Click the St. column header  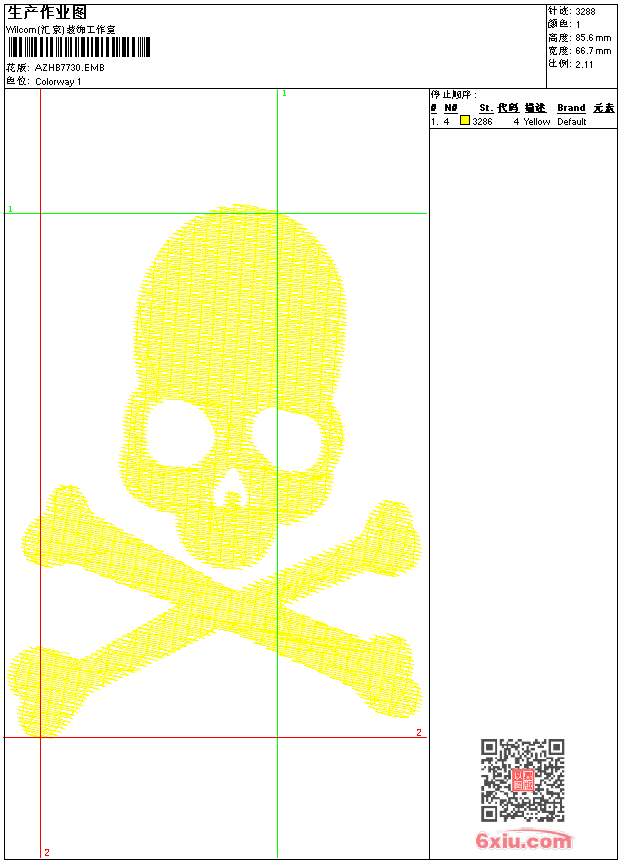(x=485, y=108)
